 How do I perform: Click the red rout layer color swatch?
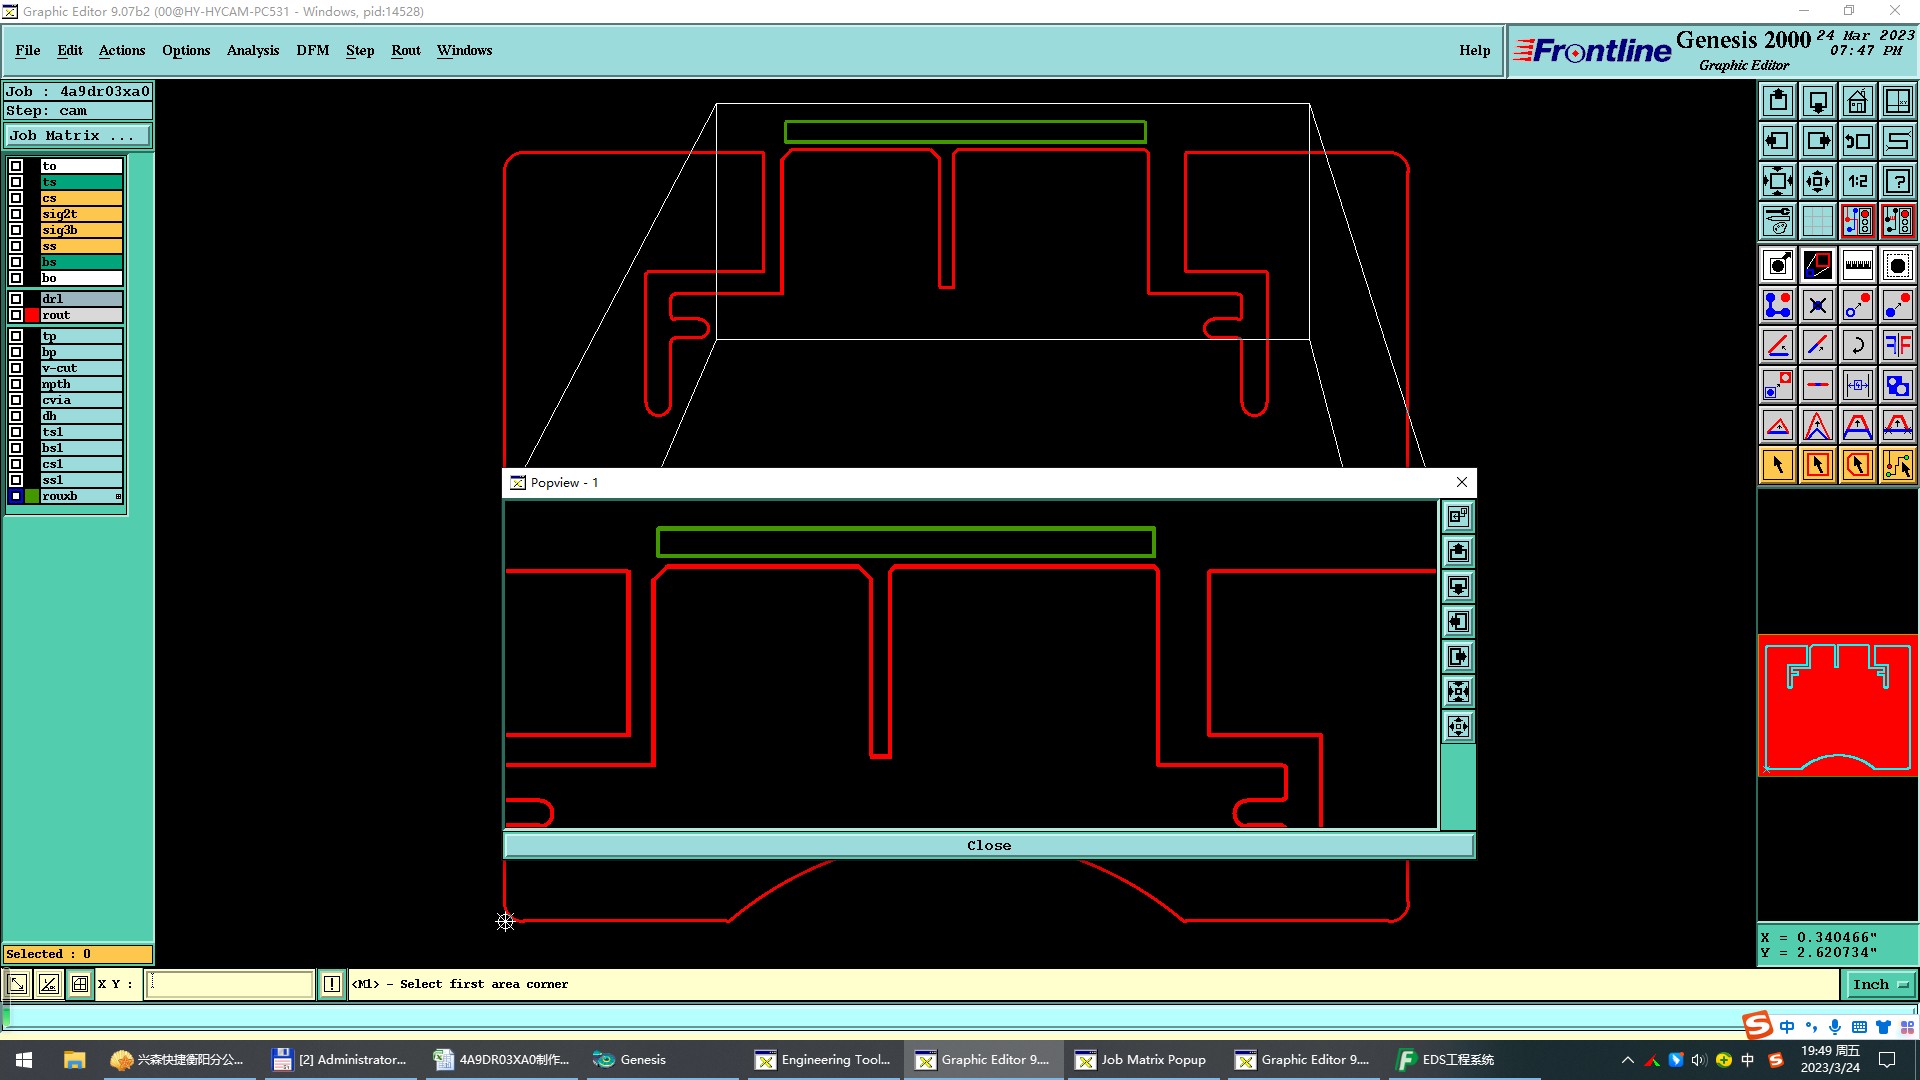(x=32, y=315)
